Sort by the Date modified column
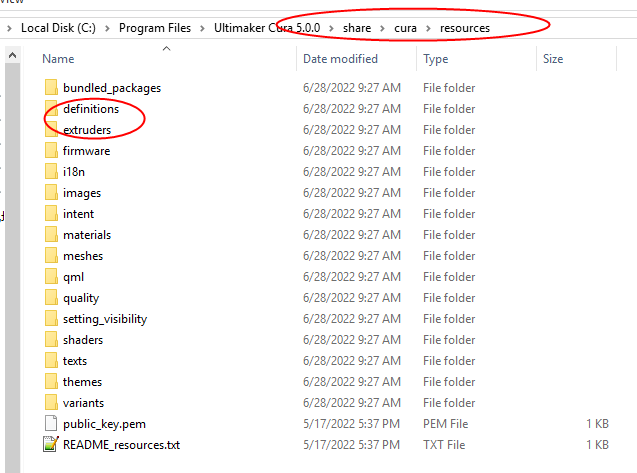Screen dimensions: 637x473 tap(341, 59)
